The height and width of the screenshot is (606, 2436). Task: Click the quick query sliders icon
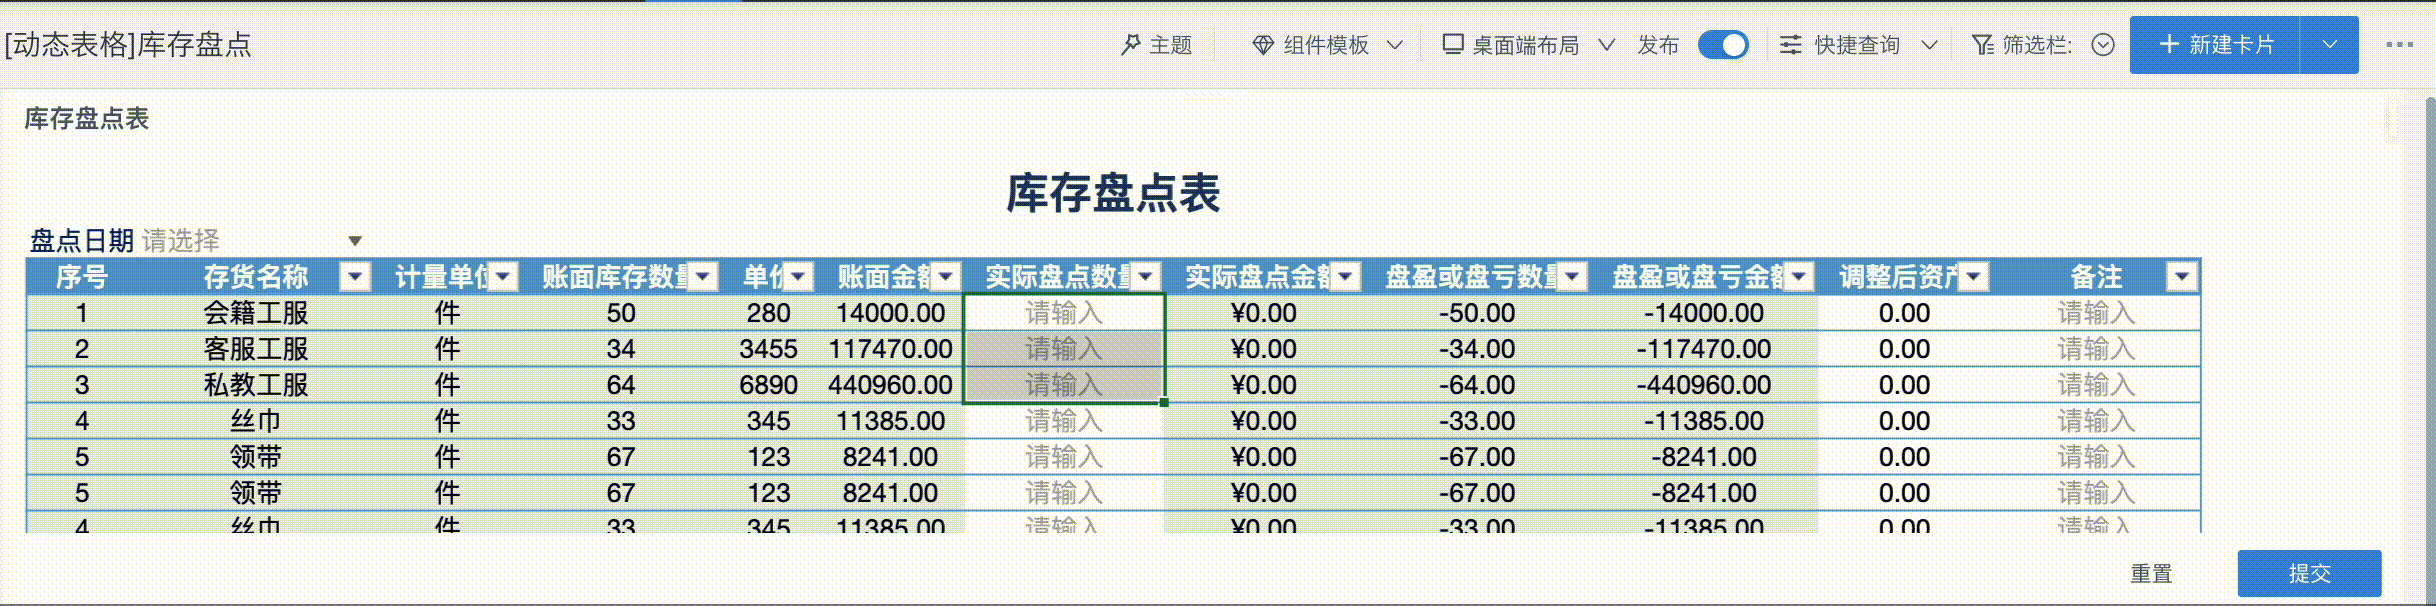pyautogui.click(x=1790, y=45)
